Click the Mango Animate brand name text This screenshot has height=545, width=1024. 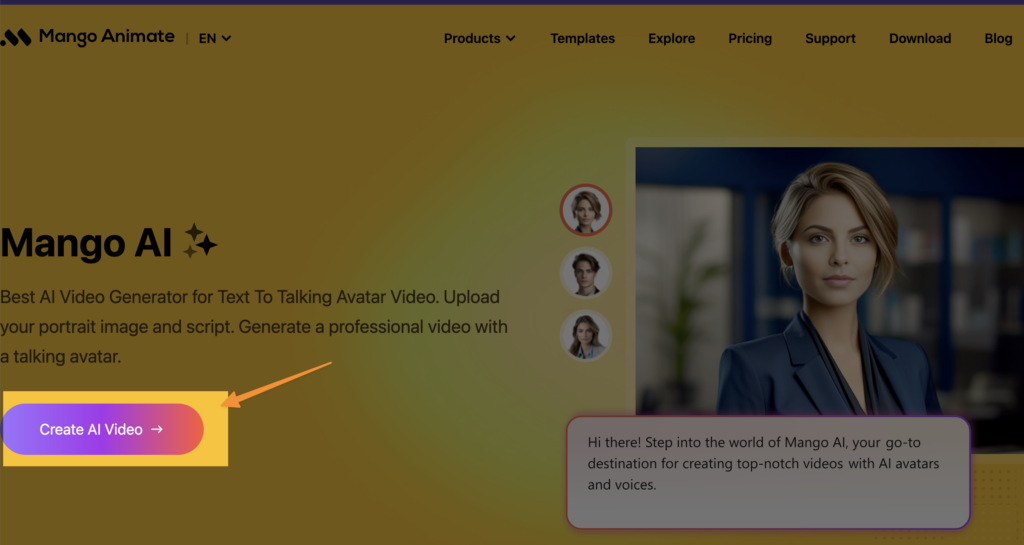(x=107, y=38)
